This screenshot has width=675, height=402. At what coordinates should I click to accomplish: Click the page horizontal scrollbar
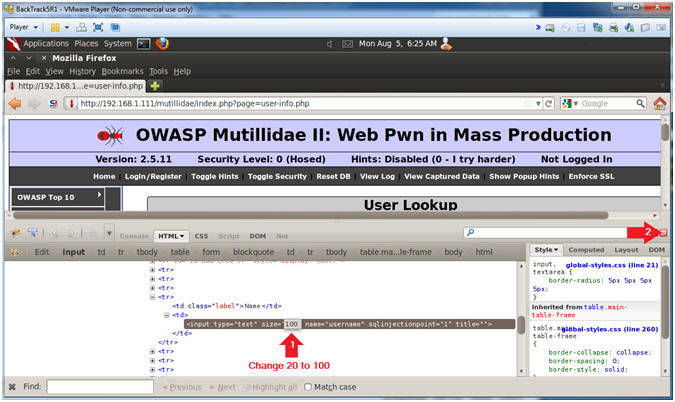(311, 215)
